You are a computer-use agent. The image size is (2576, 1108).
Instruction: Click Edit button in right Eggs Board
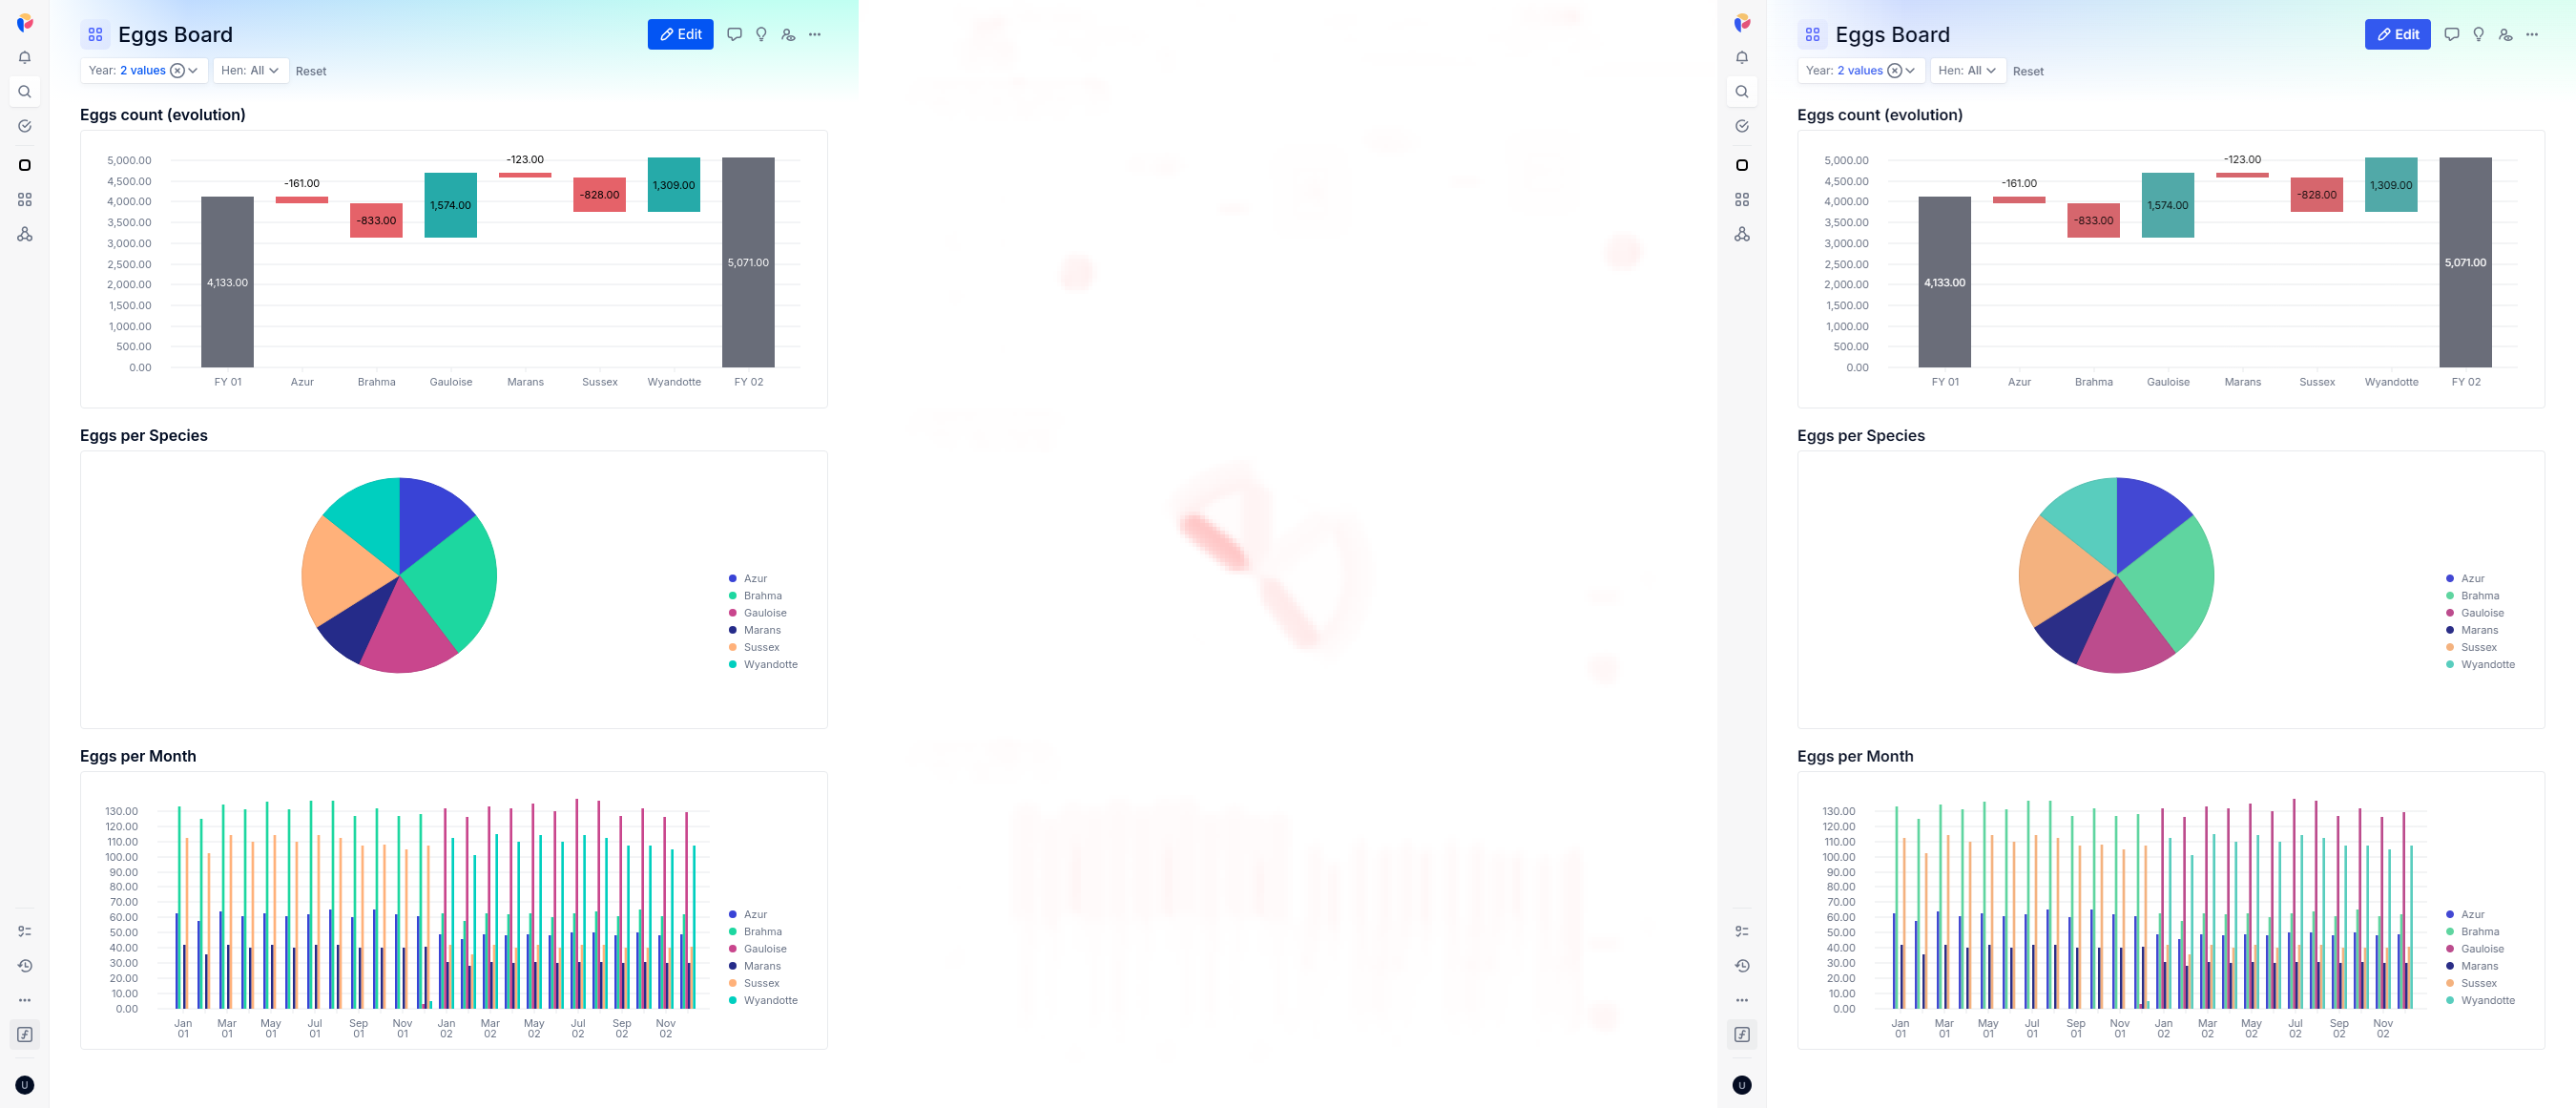click(2397, 34)
